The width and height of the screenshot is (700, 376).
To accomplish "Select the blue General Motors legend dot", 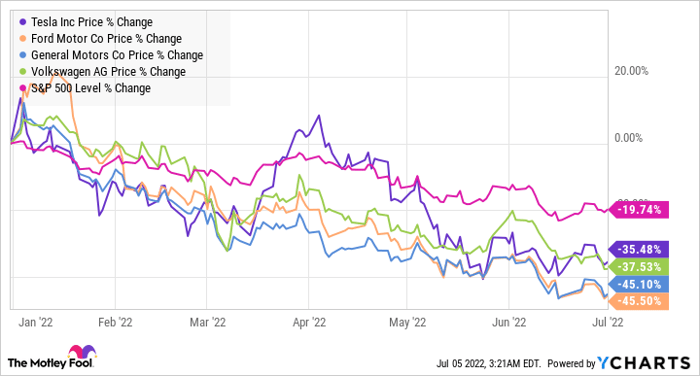I will point(23,55).
